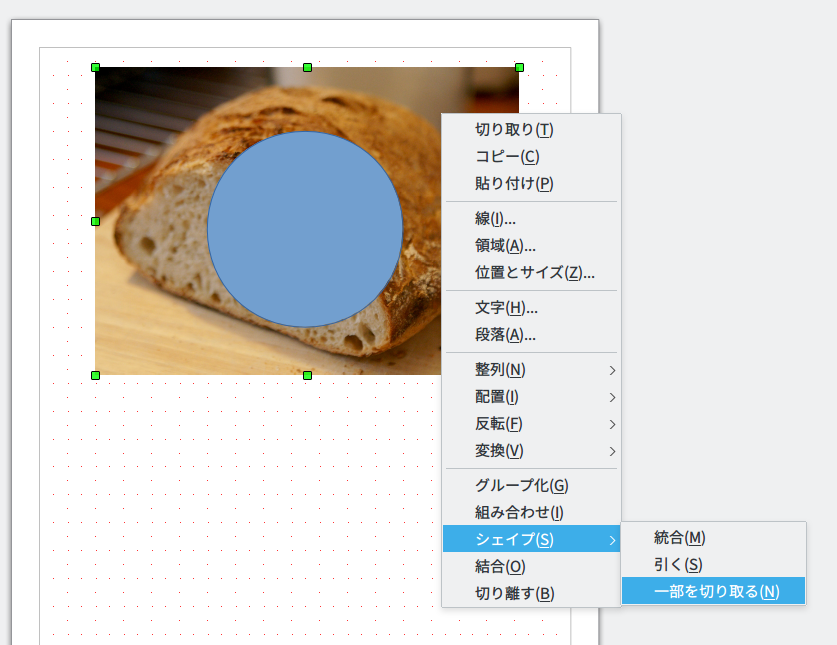Expand the 配置(I) submenu
837x645 pixels.
(x=532, y=397)
